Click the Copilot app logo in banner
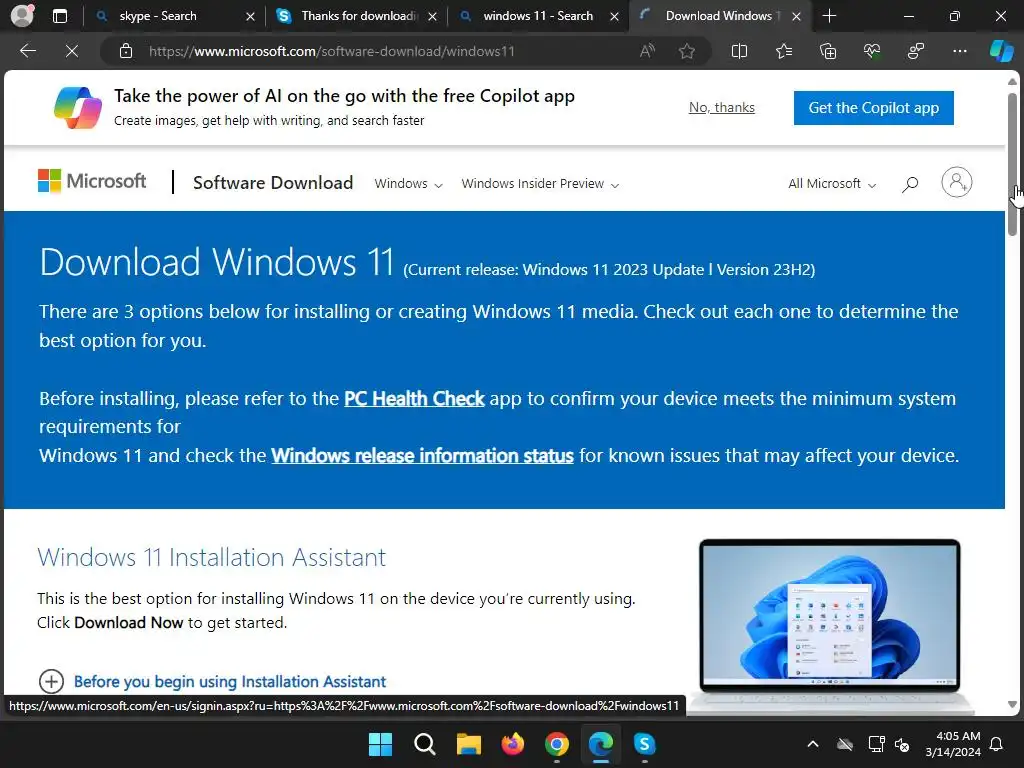The width and height of the screenshot is (1024, 768). click(78, 108)
